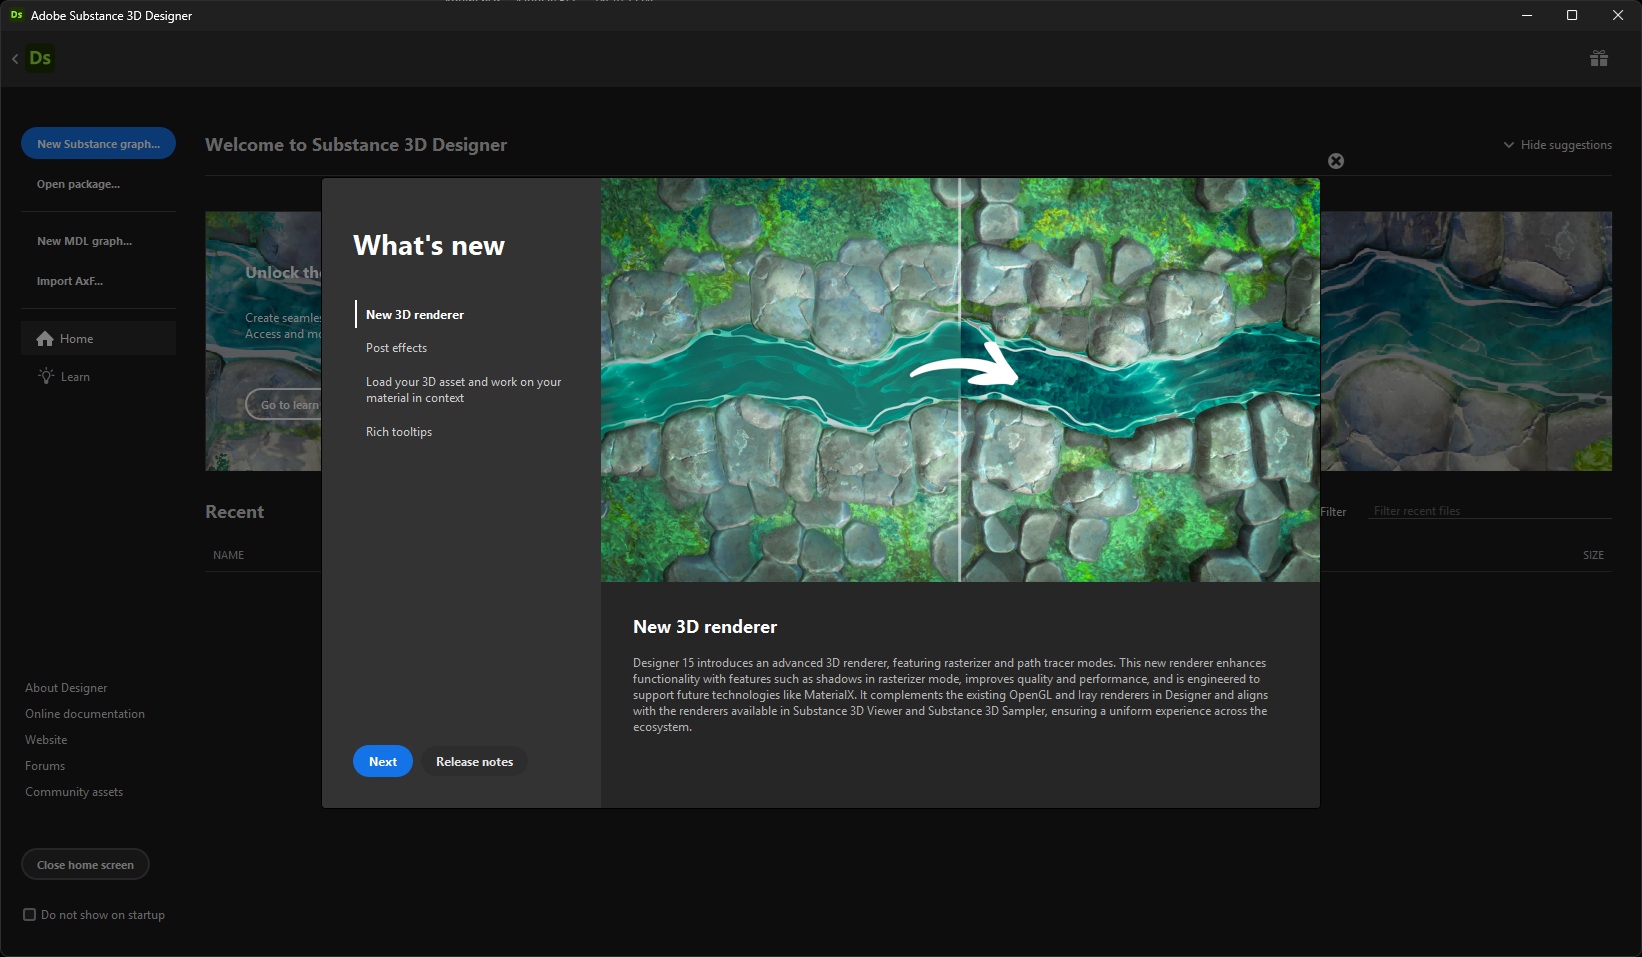Open the Release notes
Screen dimensions: 1642x957
coord(474,761)
